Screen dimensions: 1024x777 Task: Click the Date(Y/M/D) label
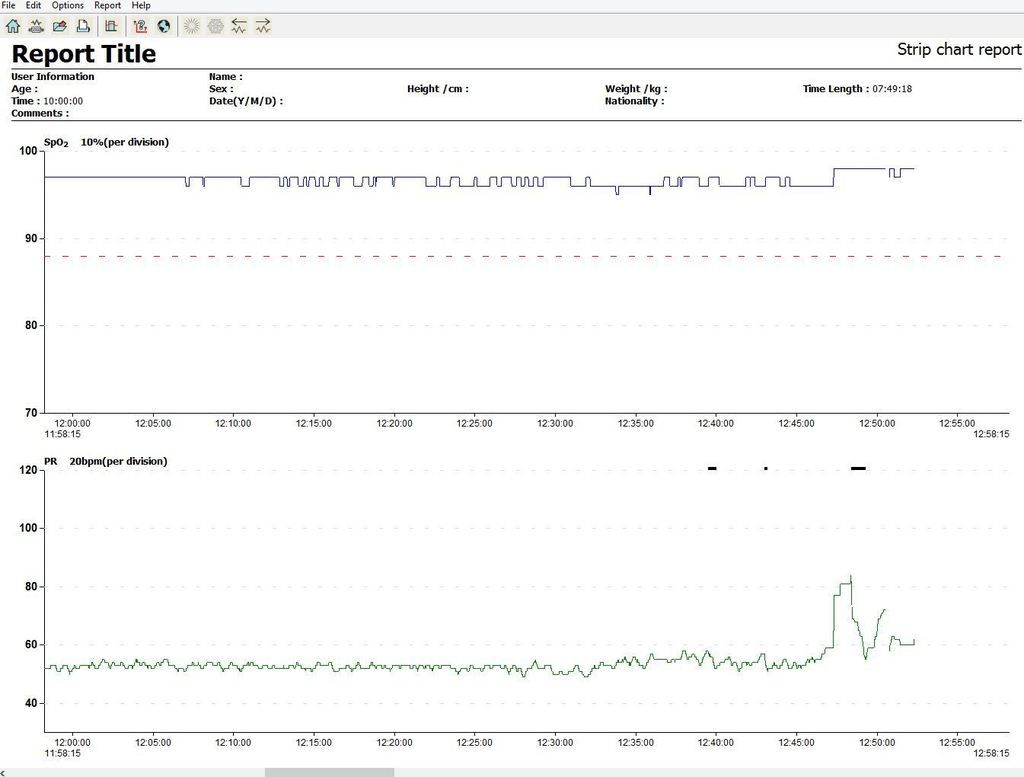click(x=246, y=101)
